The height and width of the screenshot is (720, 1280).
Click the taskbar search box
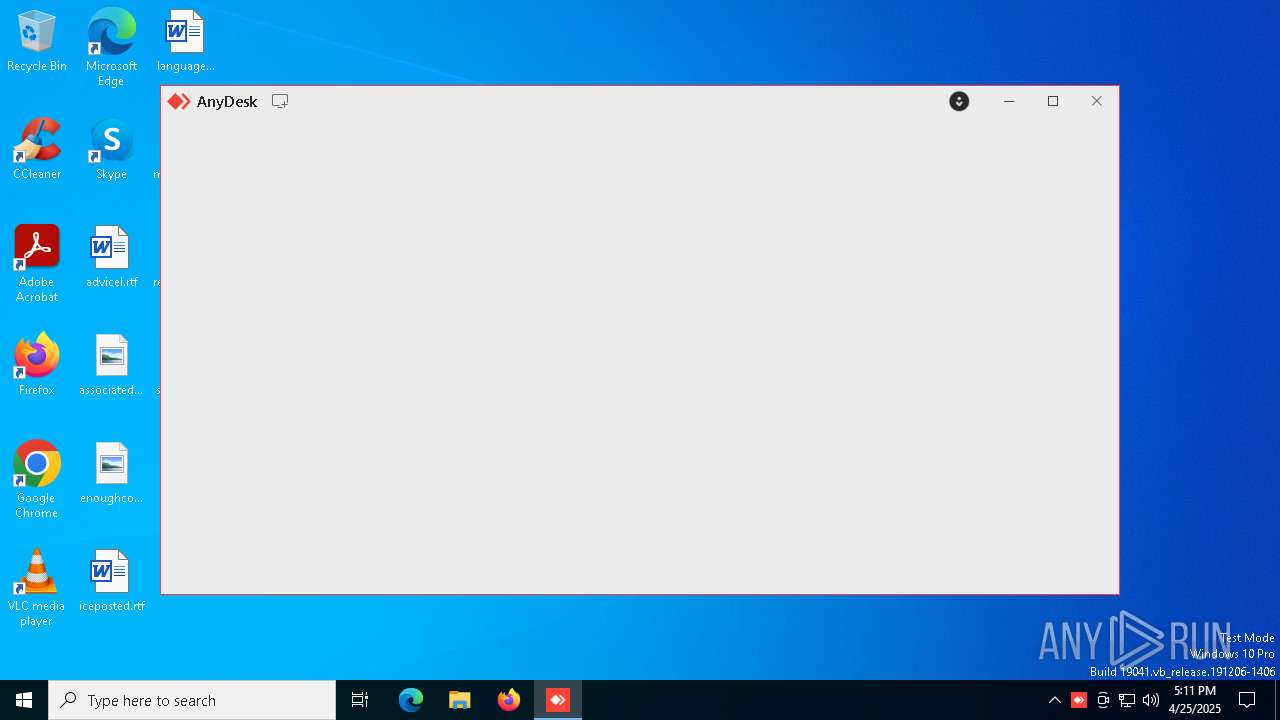192,700
